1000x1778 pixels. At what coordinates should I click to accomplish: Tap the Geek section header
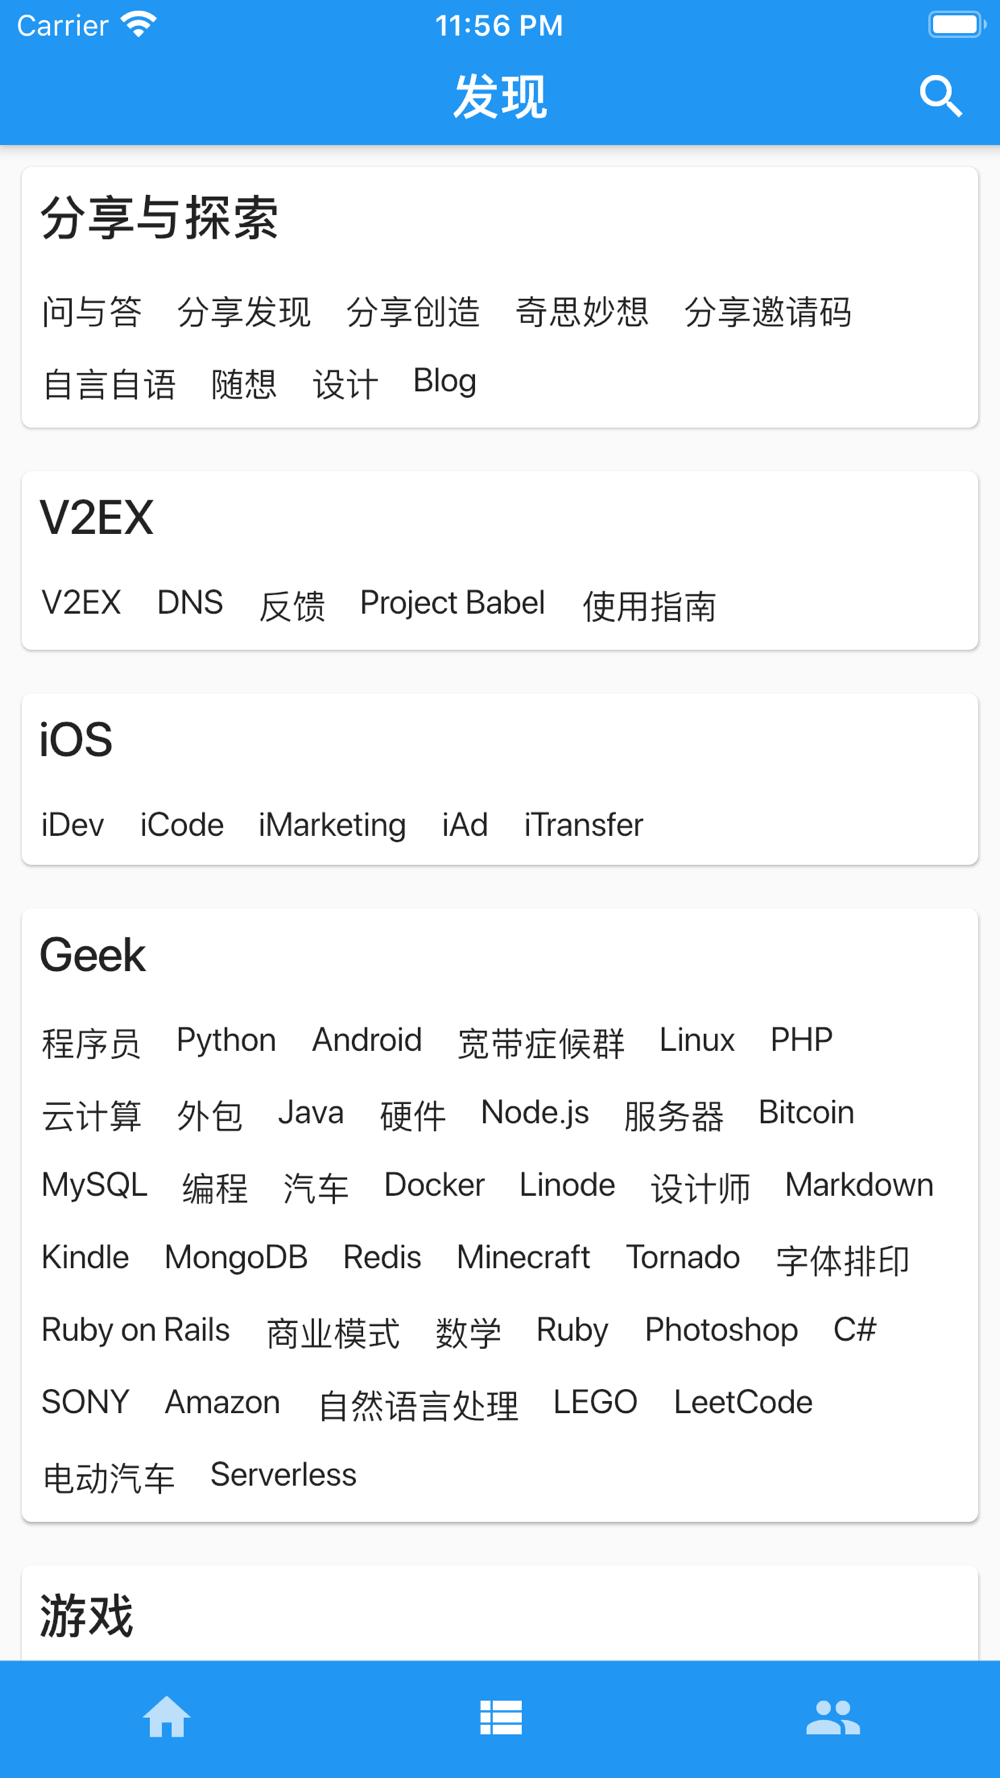[x=93, y=956]
